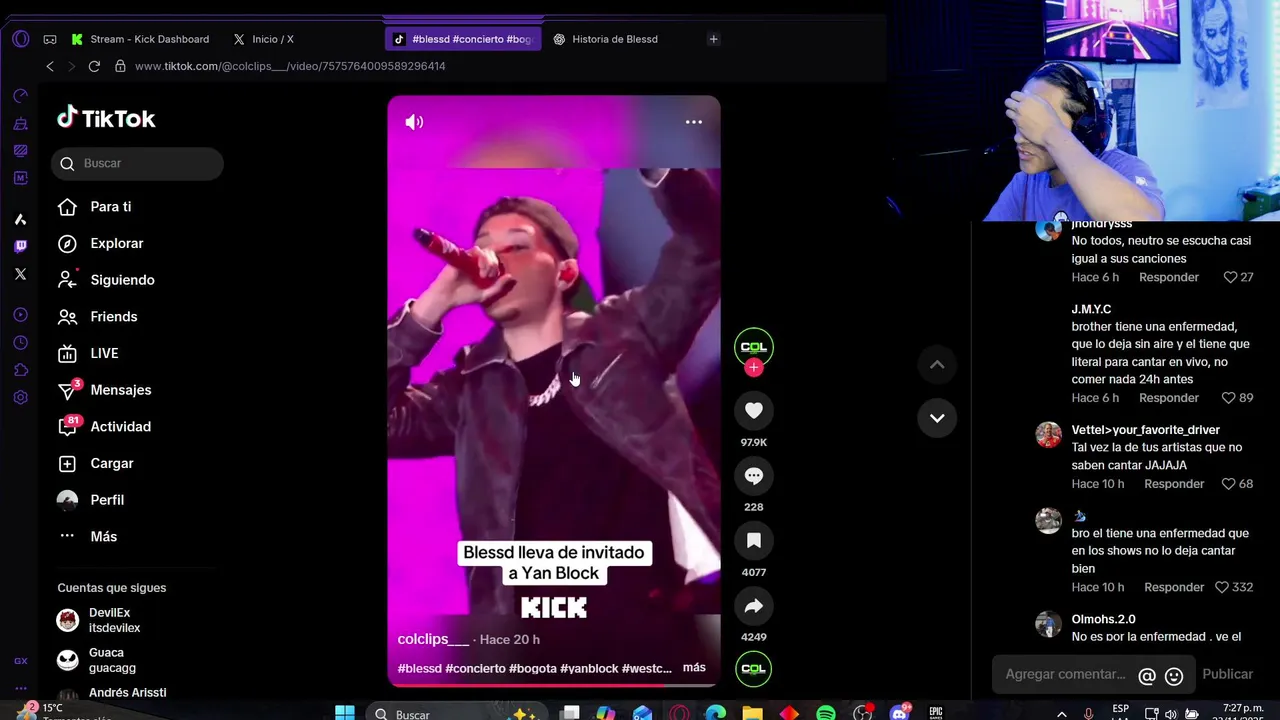Like jhondrysss comment with 27 likes
The height and width of the screenshot is (720, 1280).
(x=1230, y=277)
